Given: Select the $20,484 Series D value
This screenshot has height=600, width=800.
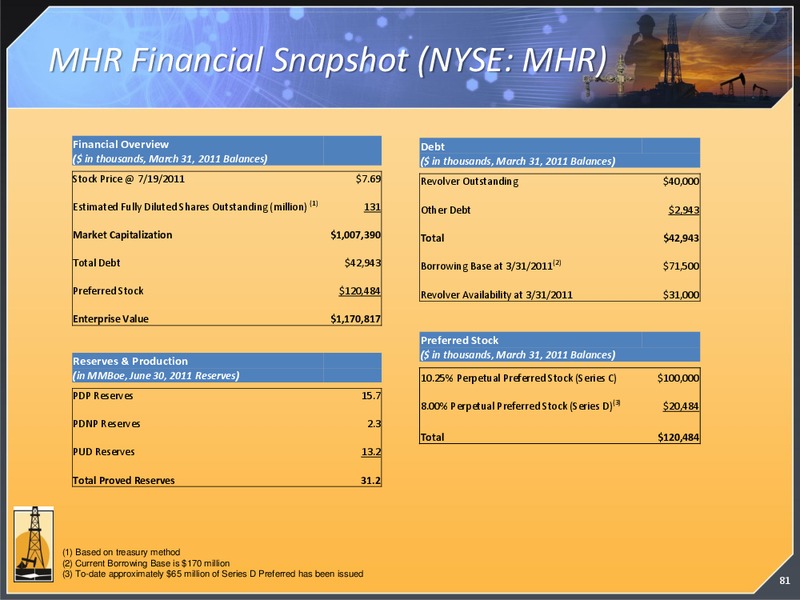Looking at the screenshot, I should coord(681,406).
